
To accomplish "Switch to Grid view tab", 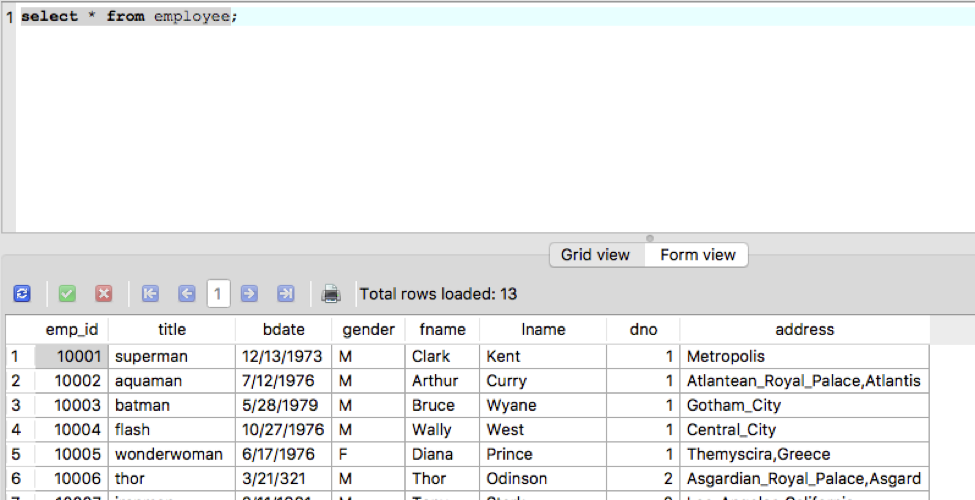I will (596, 255).
